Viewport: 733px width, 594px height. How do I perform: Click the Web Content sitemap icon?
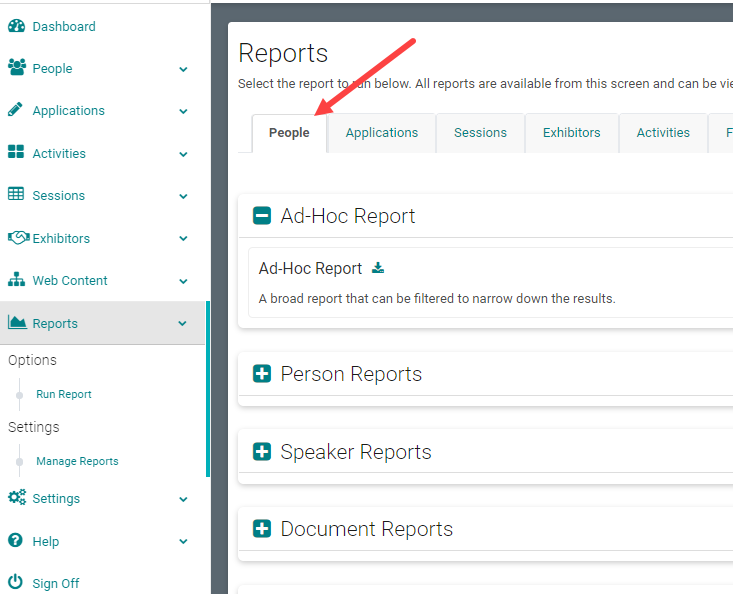tap(16, 280)
